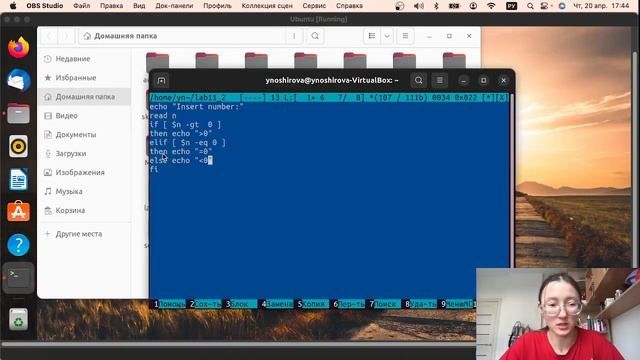Click the 'read n' line in editor

point(163,116)
